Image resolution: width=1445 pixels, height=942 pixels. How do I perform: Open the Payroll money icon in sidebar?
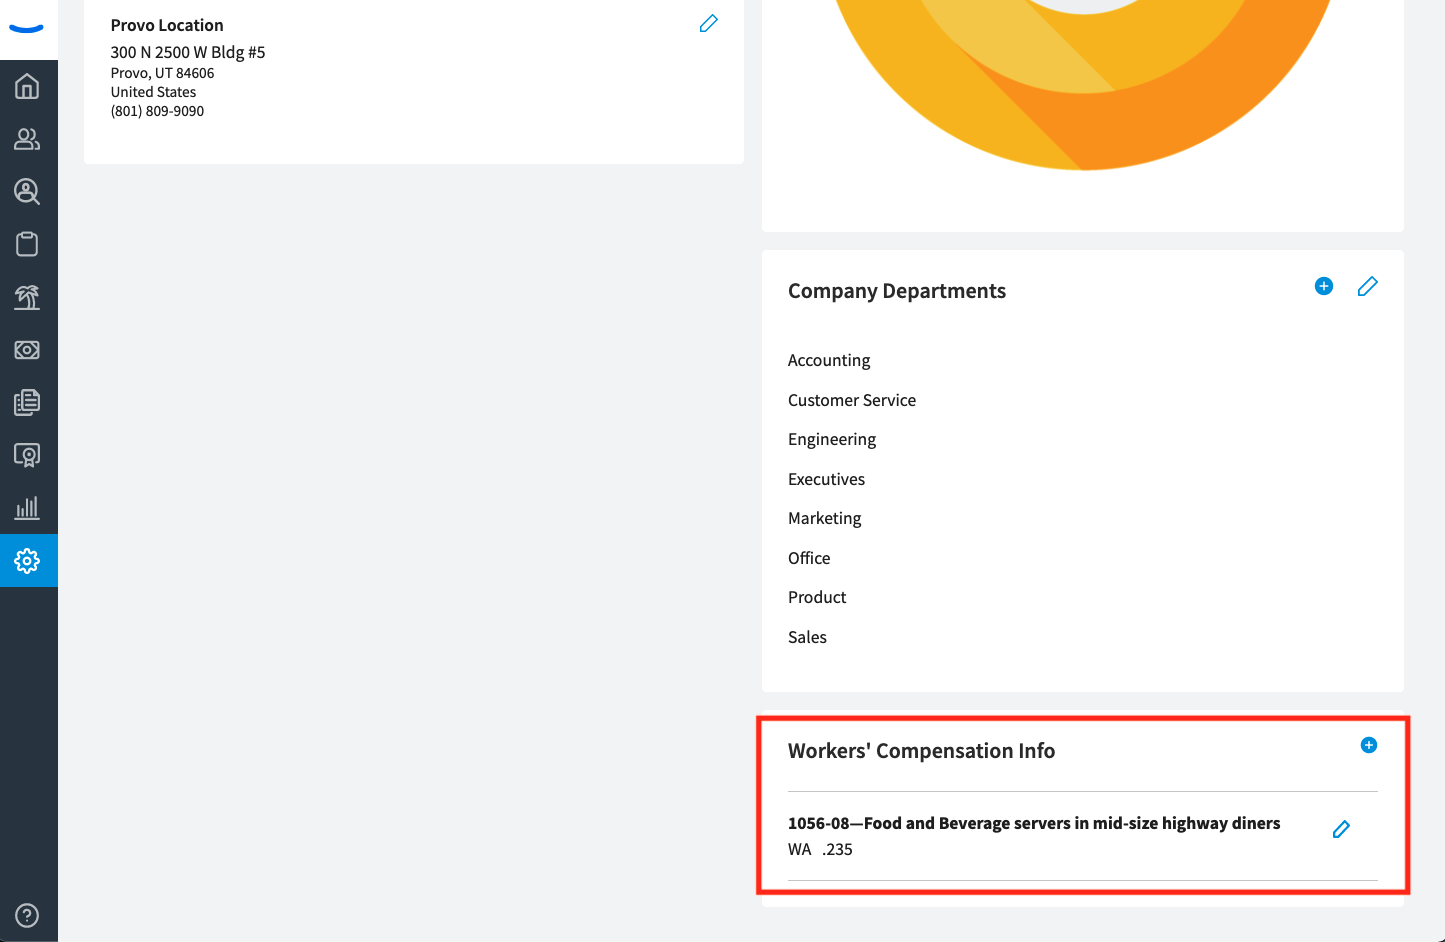point(27,350)
